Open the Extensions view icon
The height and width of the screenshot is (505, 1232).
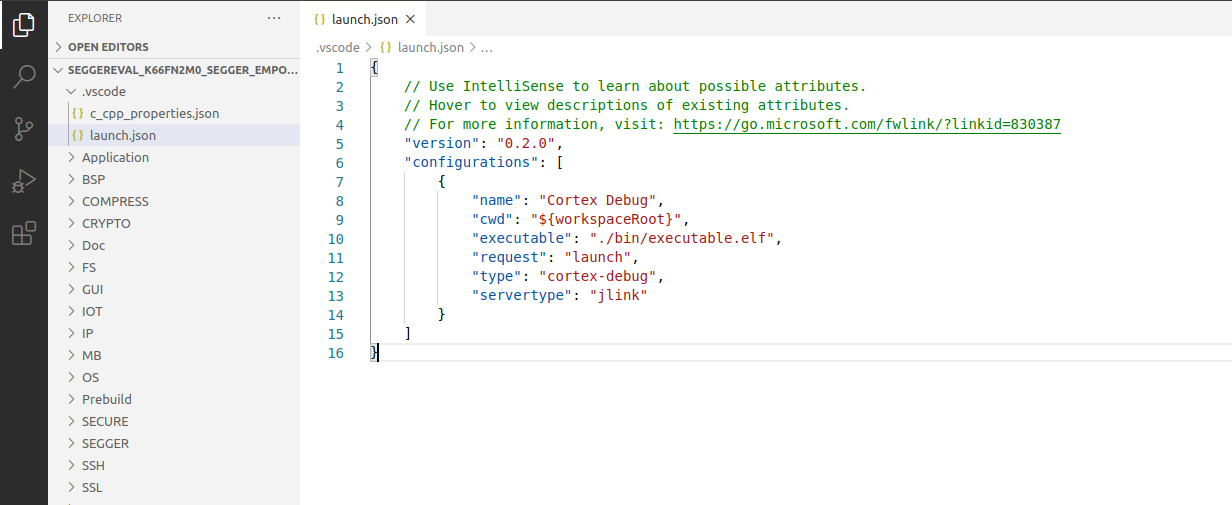(x=23, y=234)
